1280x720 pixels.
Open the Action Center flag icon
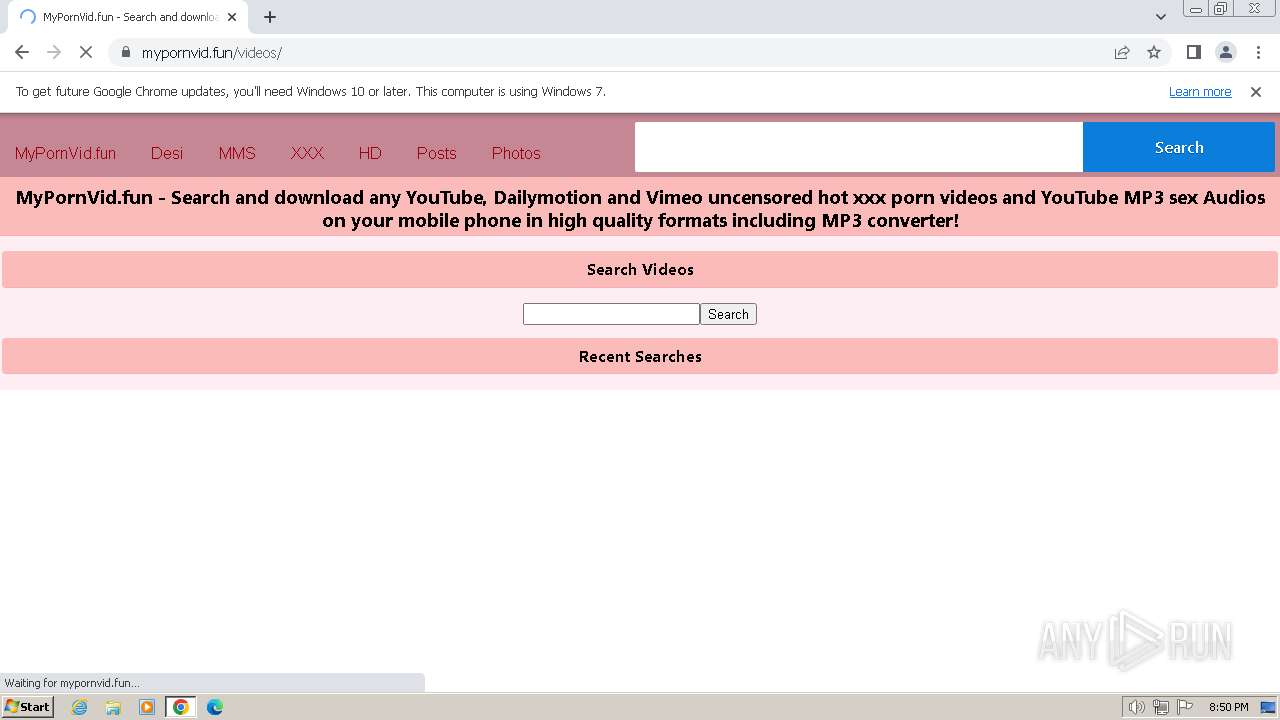[1185, 707]
